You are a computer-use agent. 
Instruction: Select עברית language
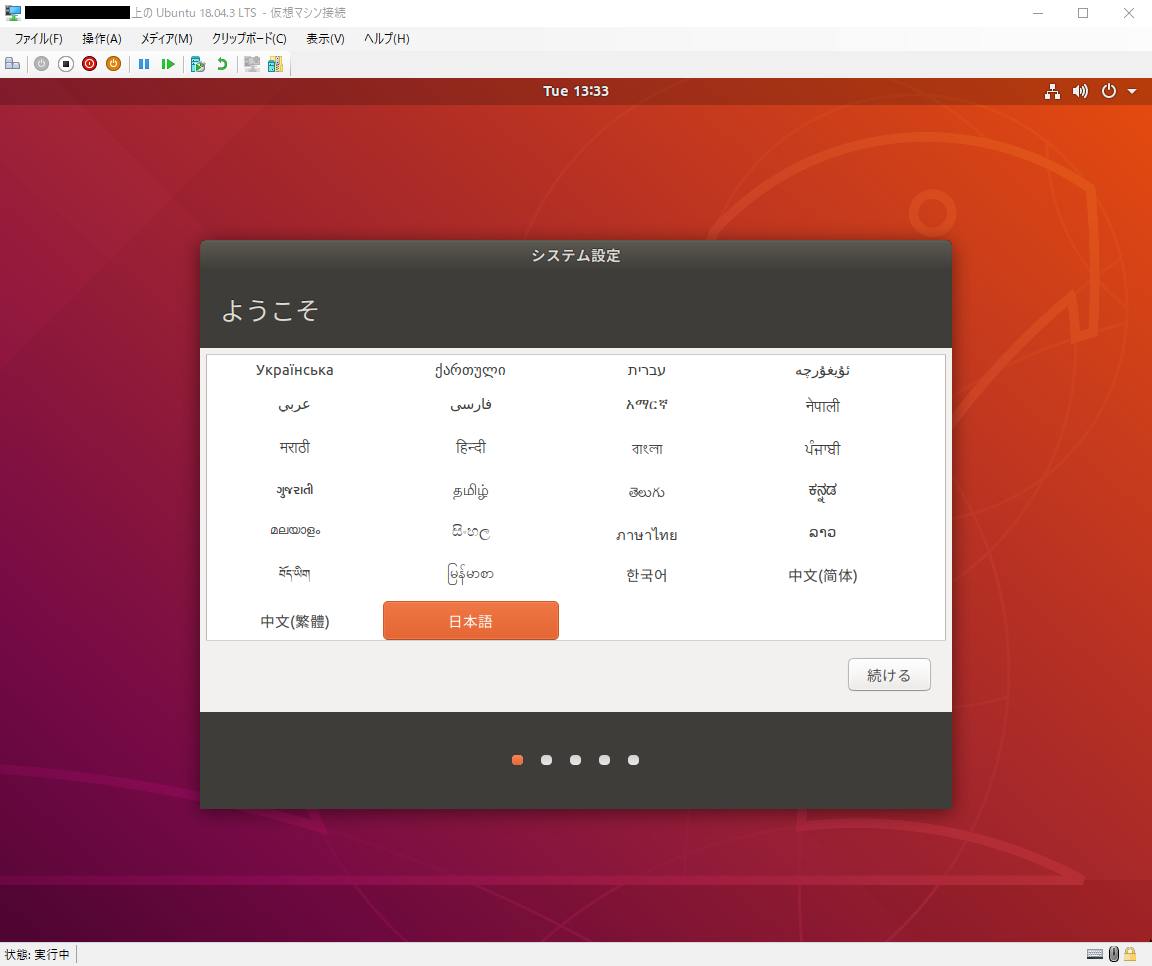click(647, 370)
